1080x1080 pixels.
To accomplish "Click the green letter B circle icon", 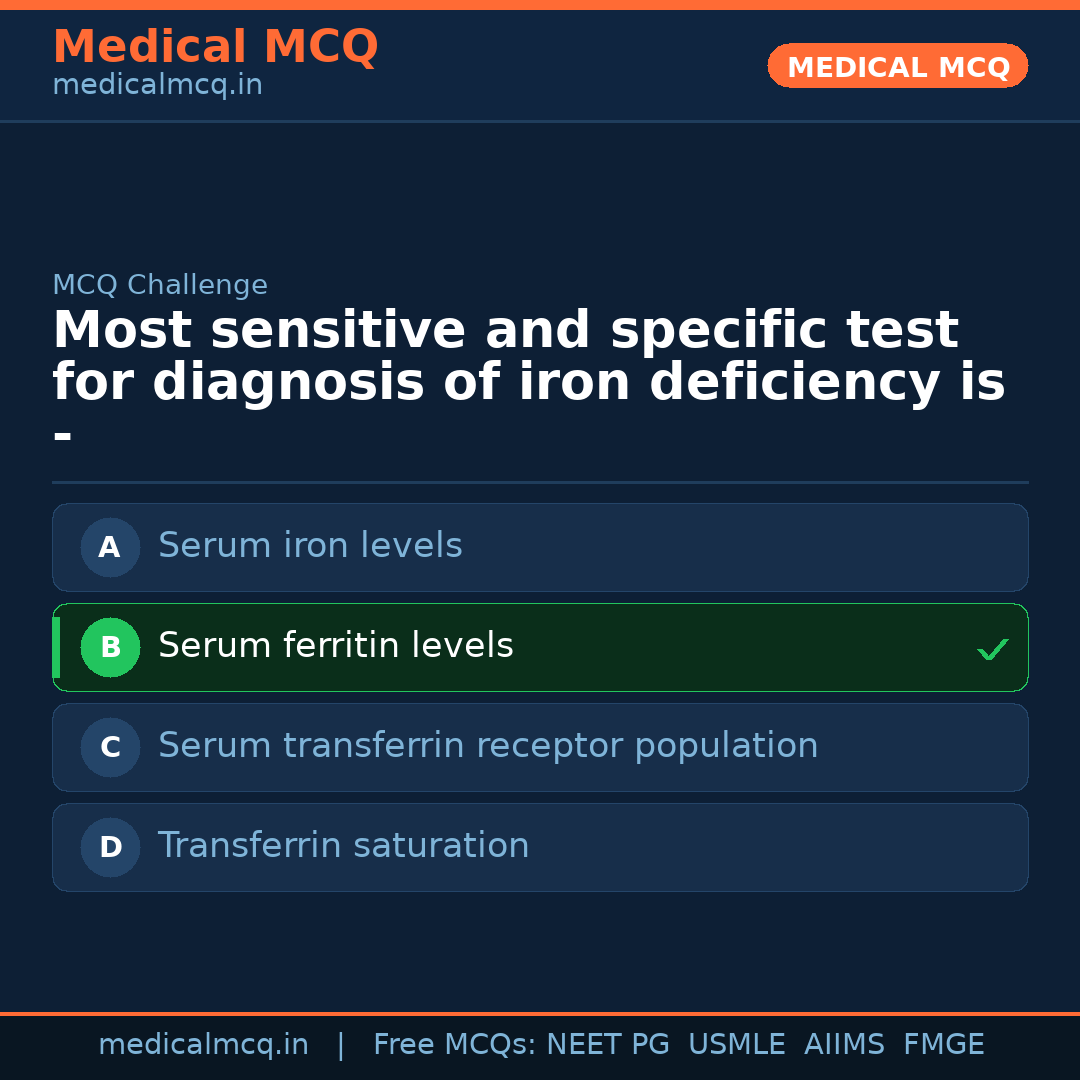I will coord(110,647).
